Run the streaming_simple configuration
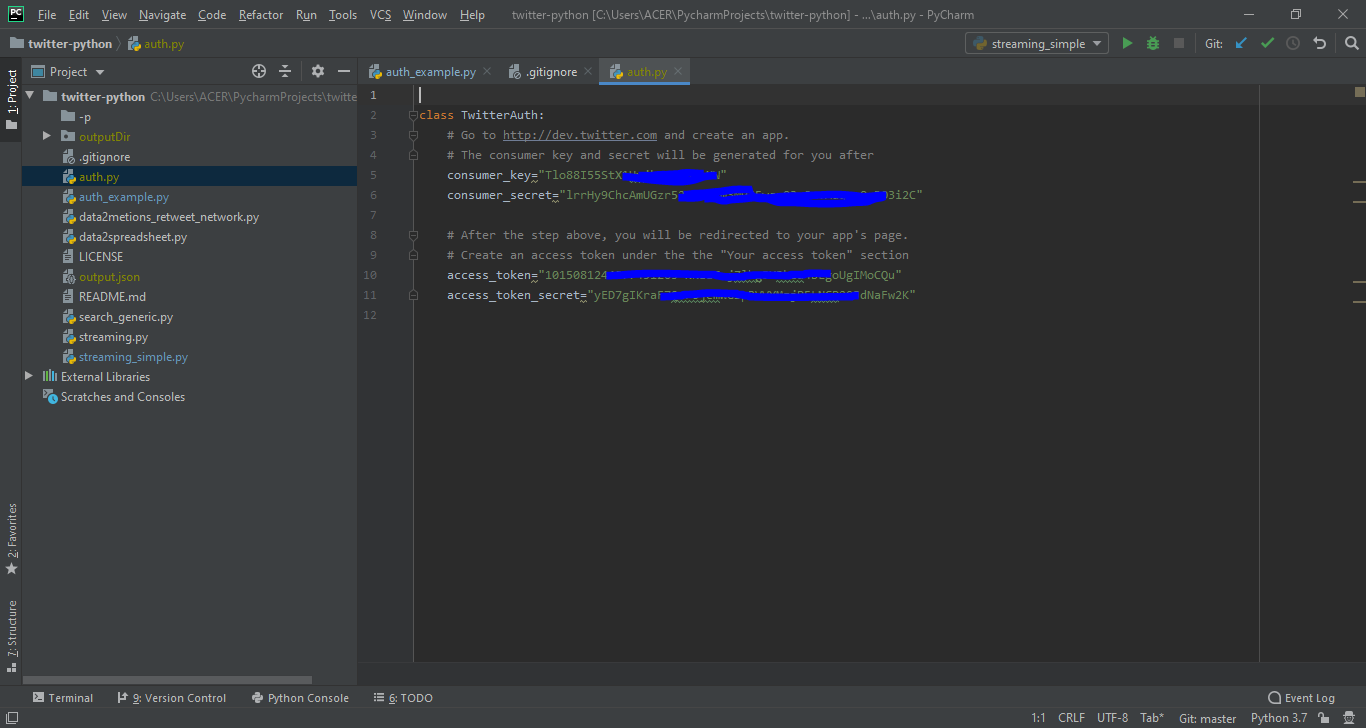Image resolution: width=1366 pixels, height=728 pixels. (x=1127, y=43)
